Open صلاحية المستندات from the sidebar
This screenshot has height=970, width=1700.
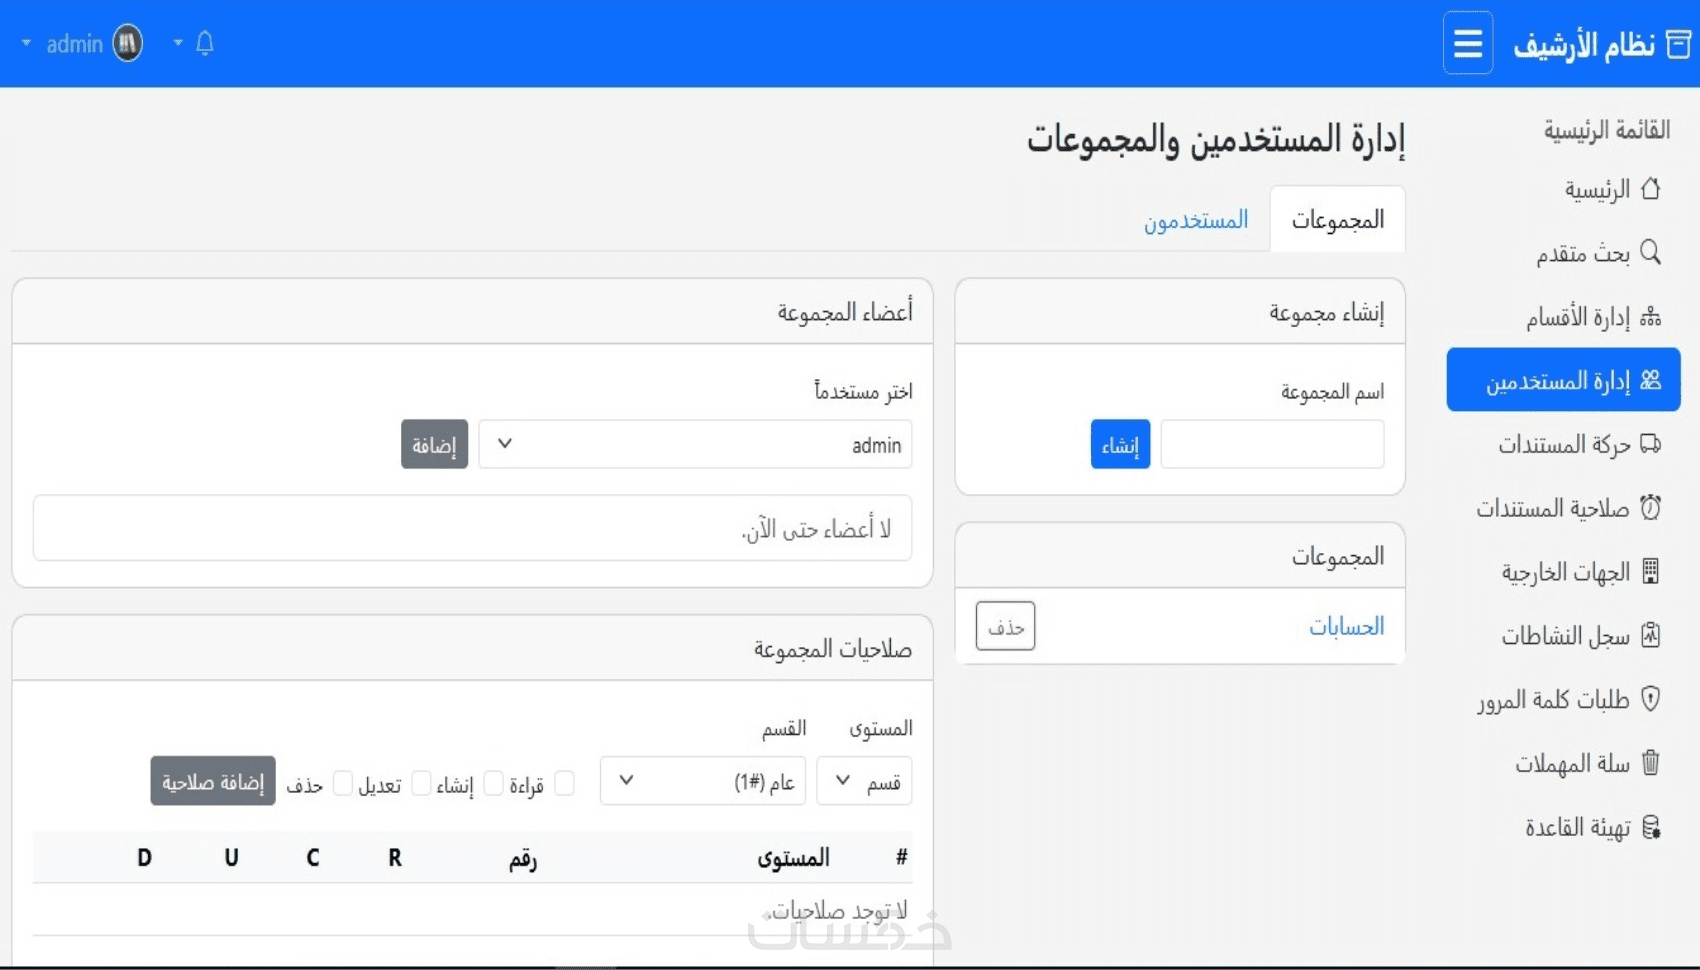tap(1564, 508)
